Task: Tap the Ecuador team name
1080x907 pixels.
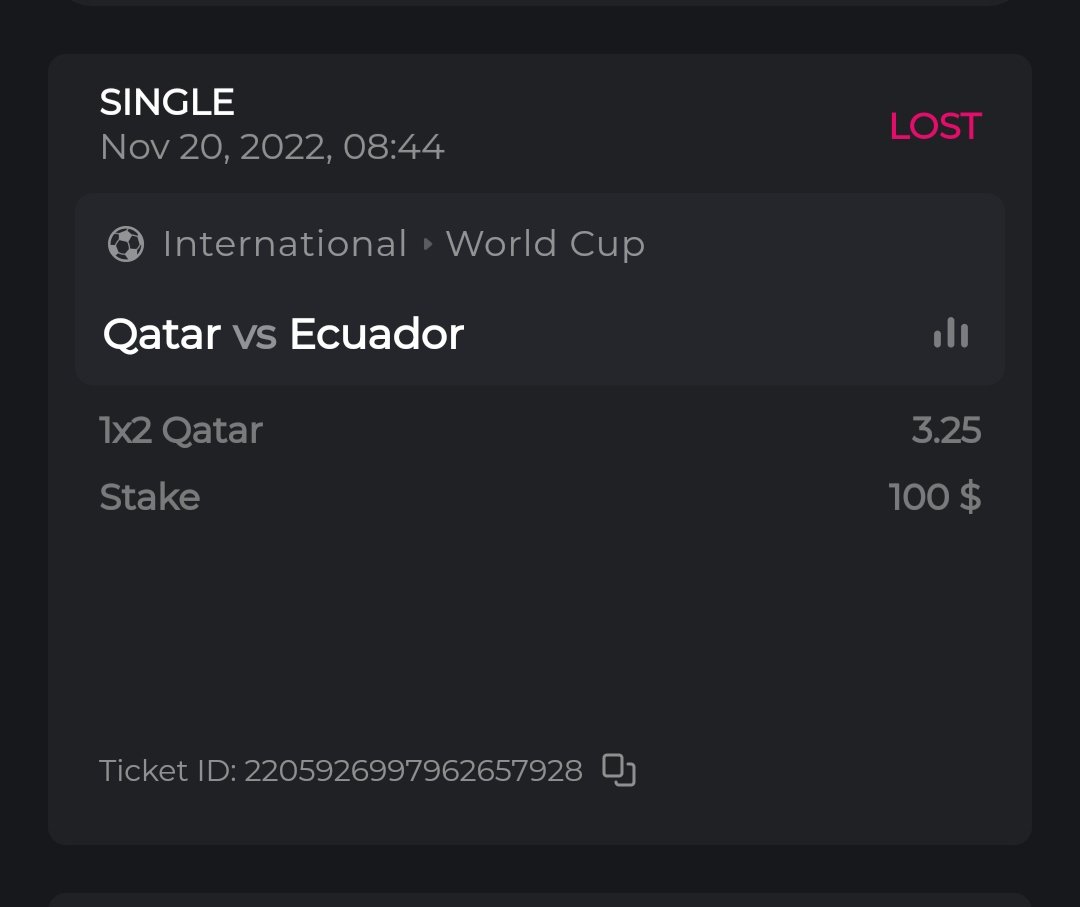Action: (376, 334)
